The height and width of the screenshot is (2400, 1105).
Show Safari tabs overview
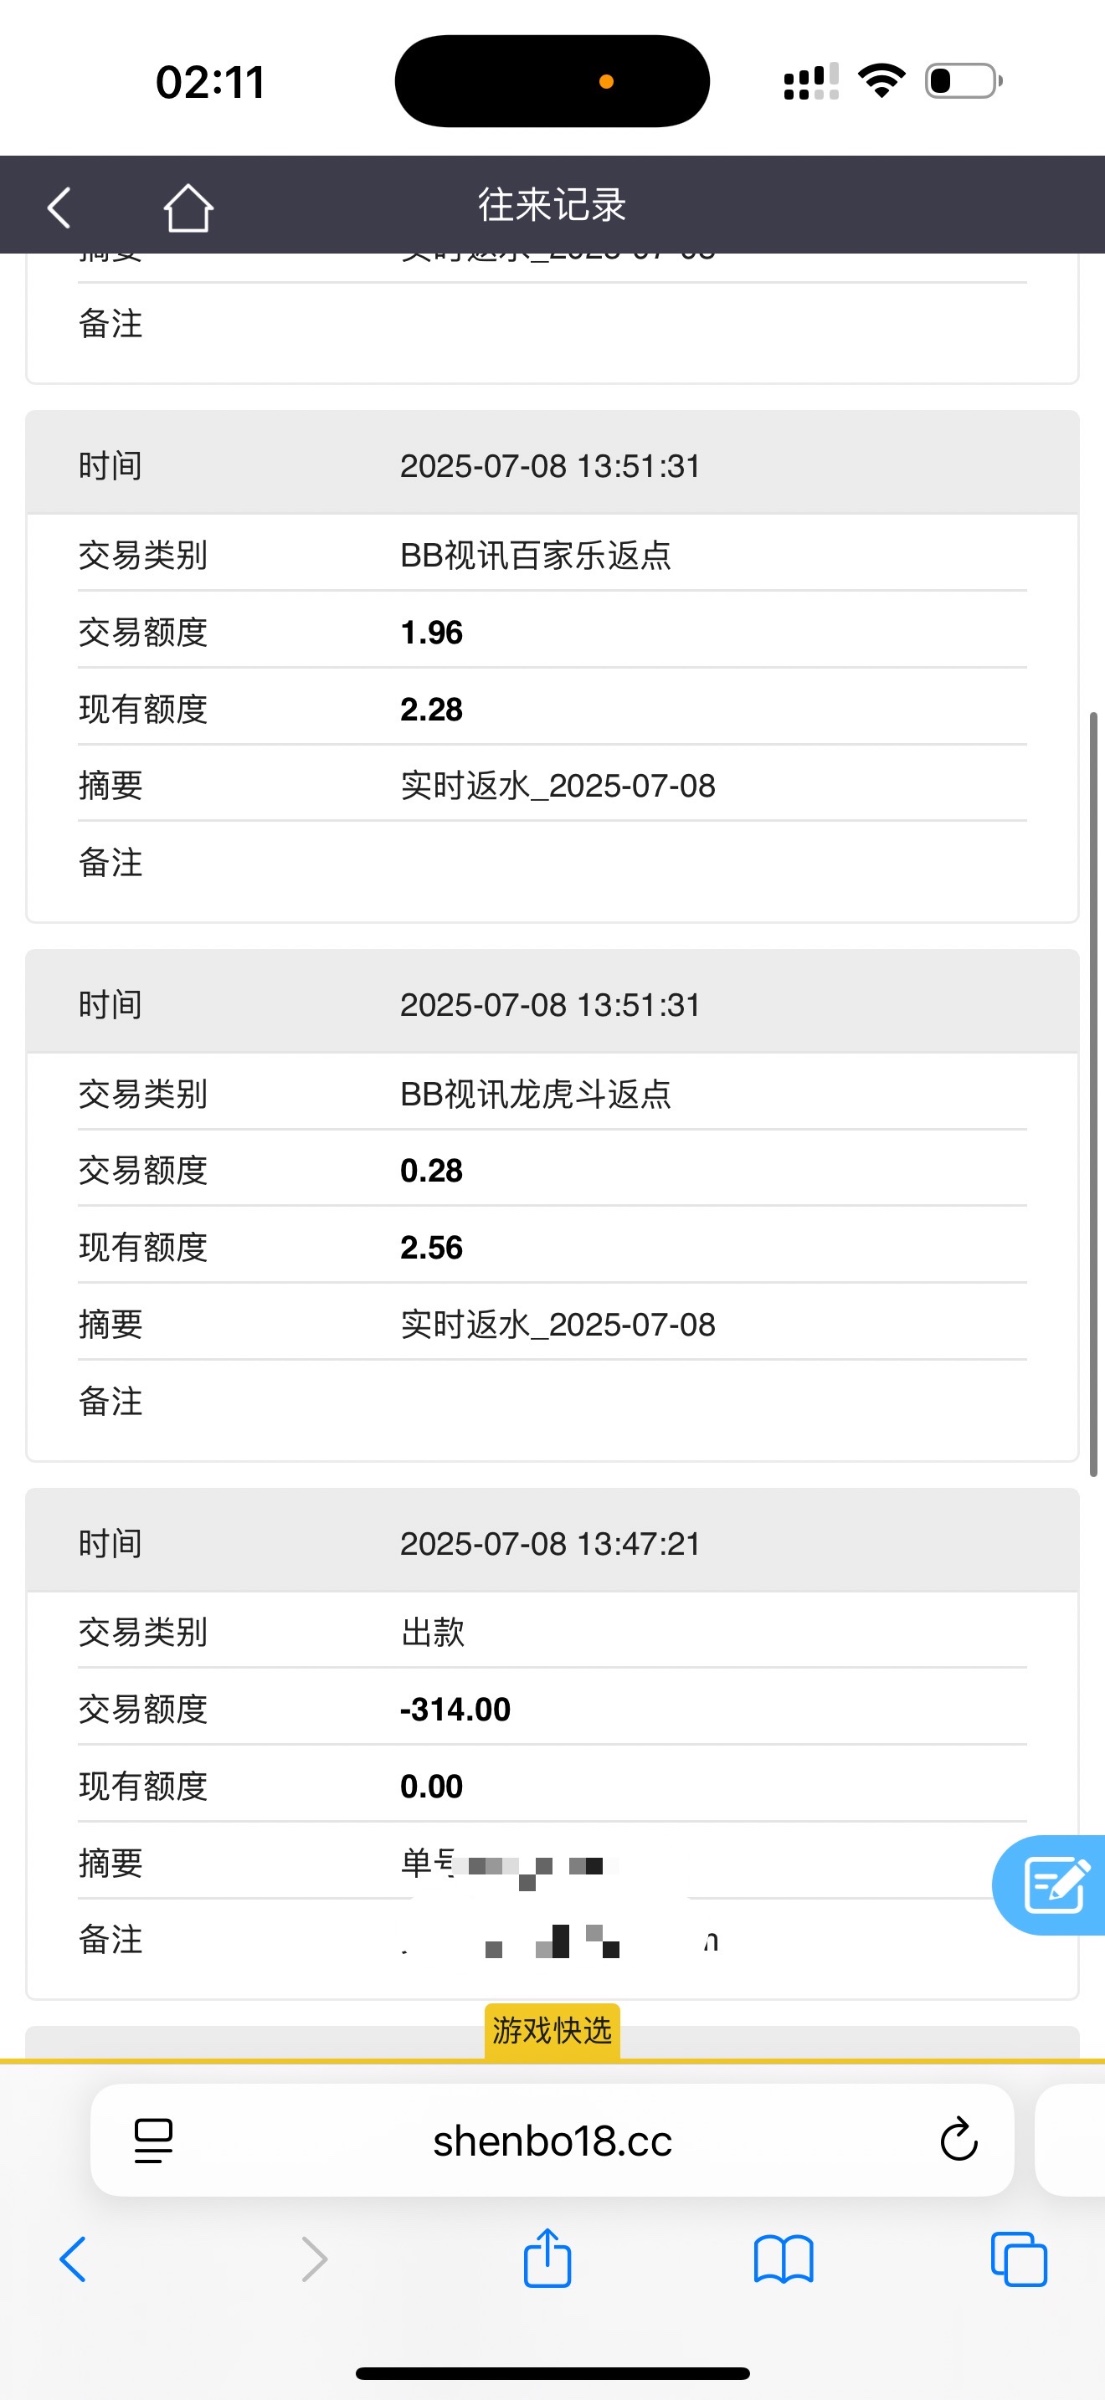pos(1018,2258)
